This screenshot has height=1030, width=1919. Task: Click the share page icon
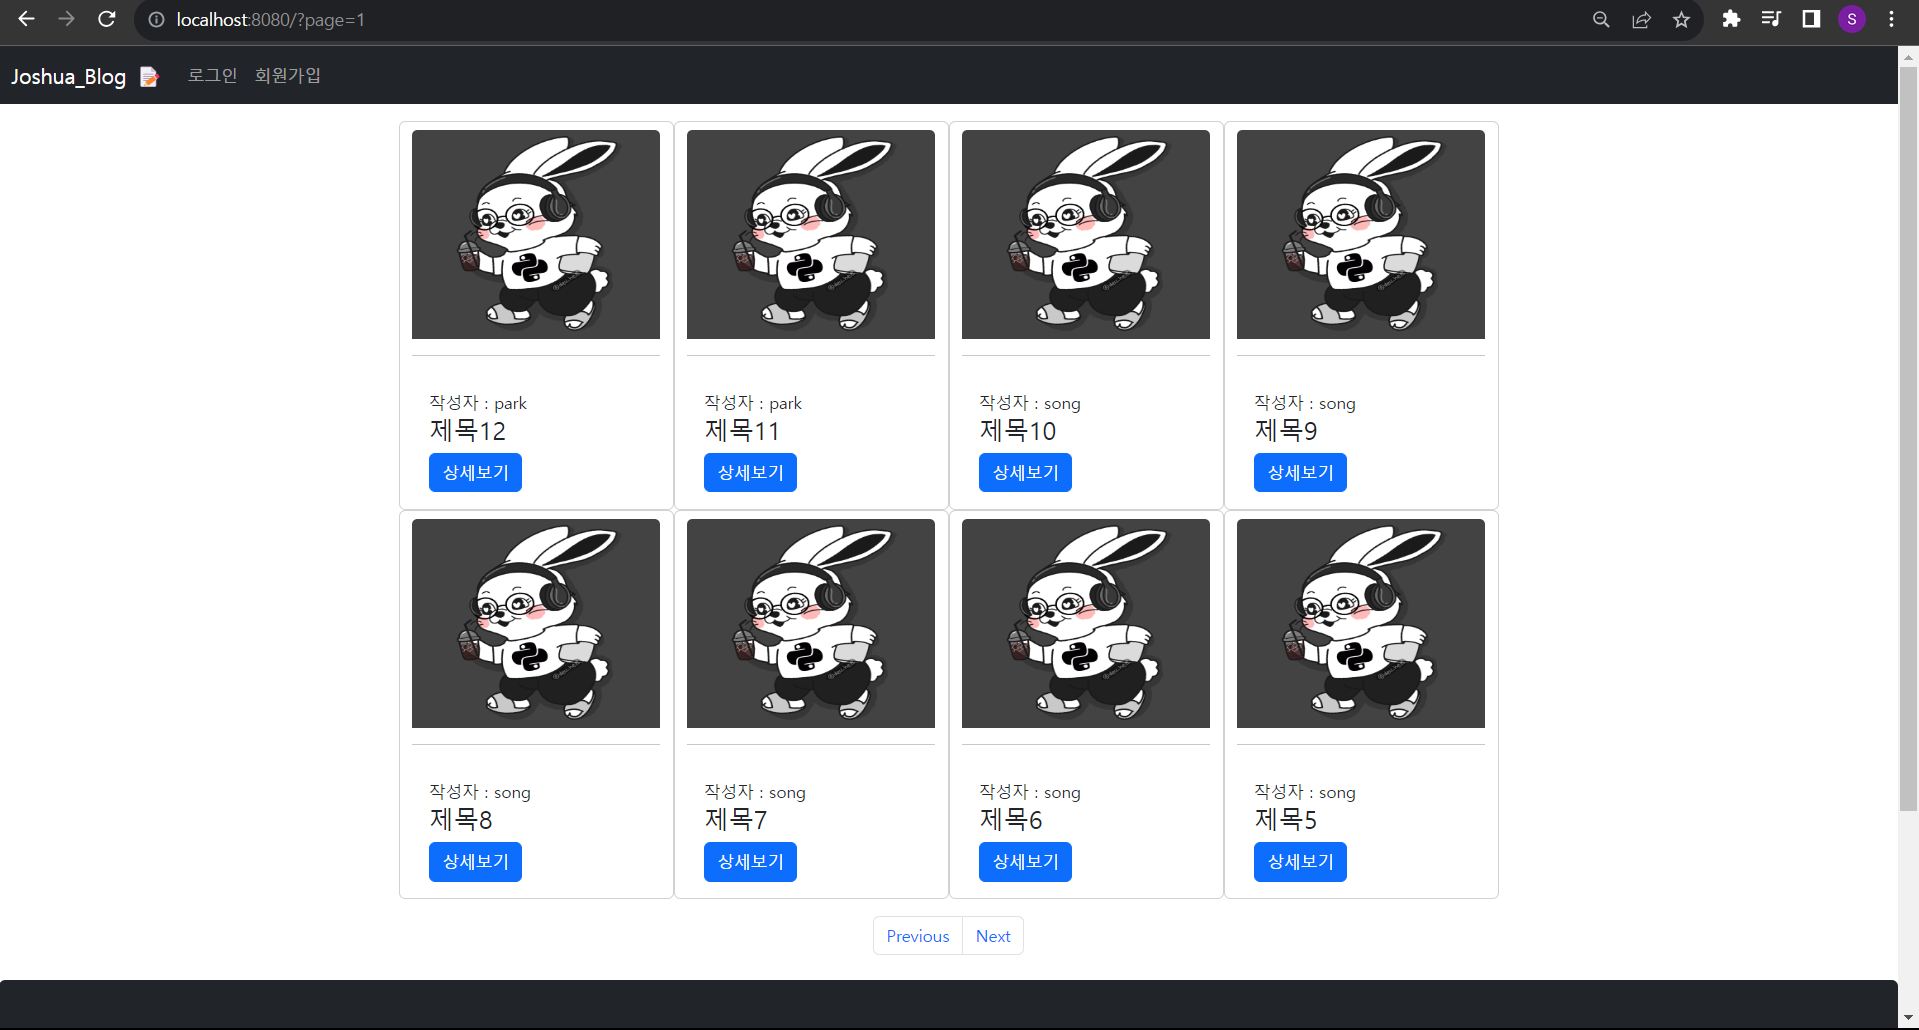pyautogui.click(x=1641, y=20)
